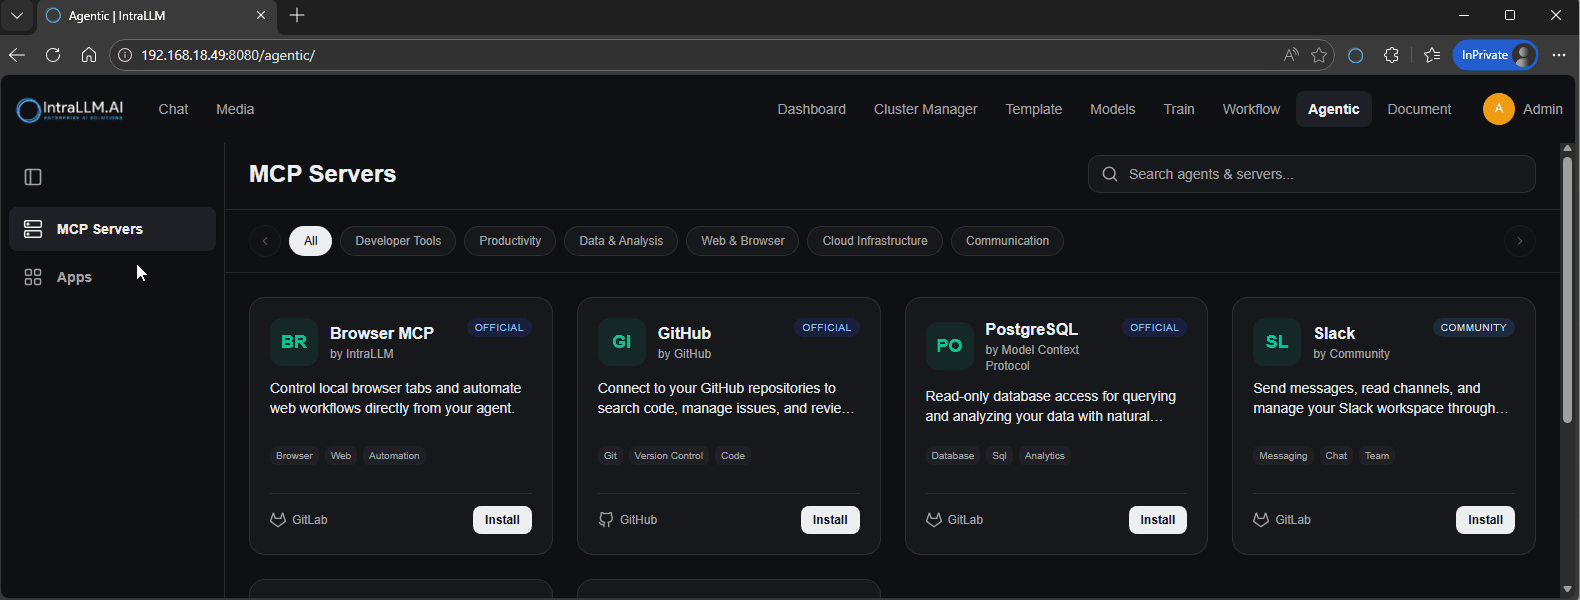Open Cluster Manager
The image size is (1580, 600).
(926, 109)
